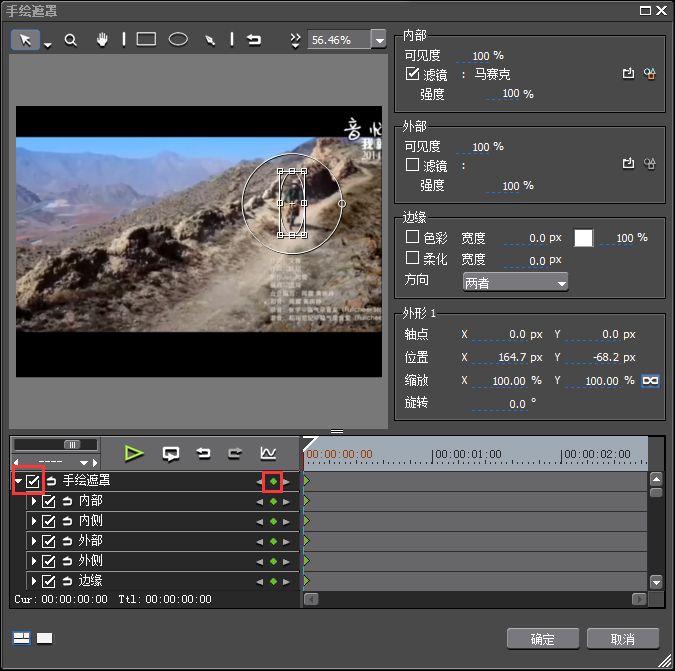Expand the 内侧 track row
This screenshot has width=675, height=671.
click(33, 521)
